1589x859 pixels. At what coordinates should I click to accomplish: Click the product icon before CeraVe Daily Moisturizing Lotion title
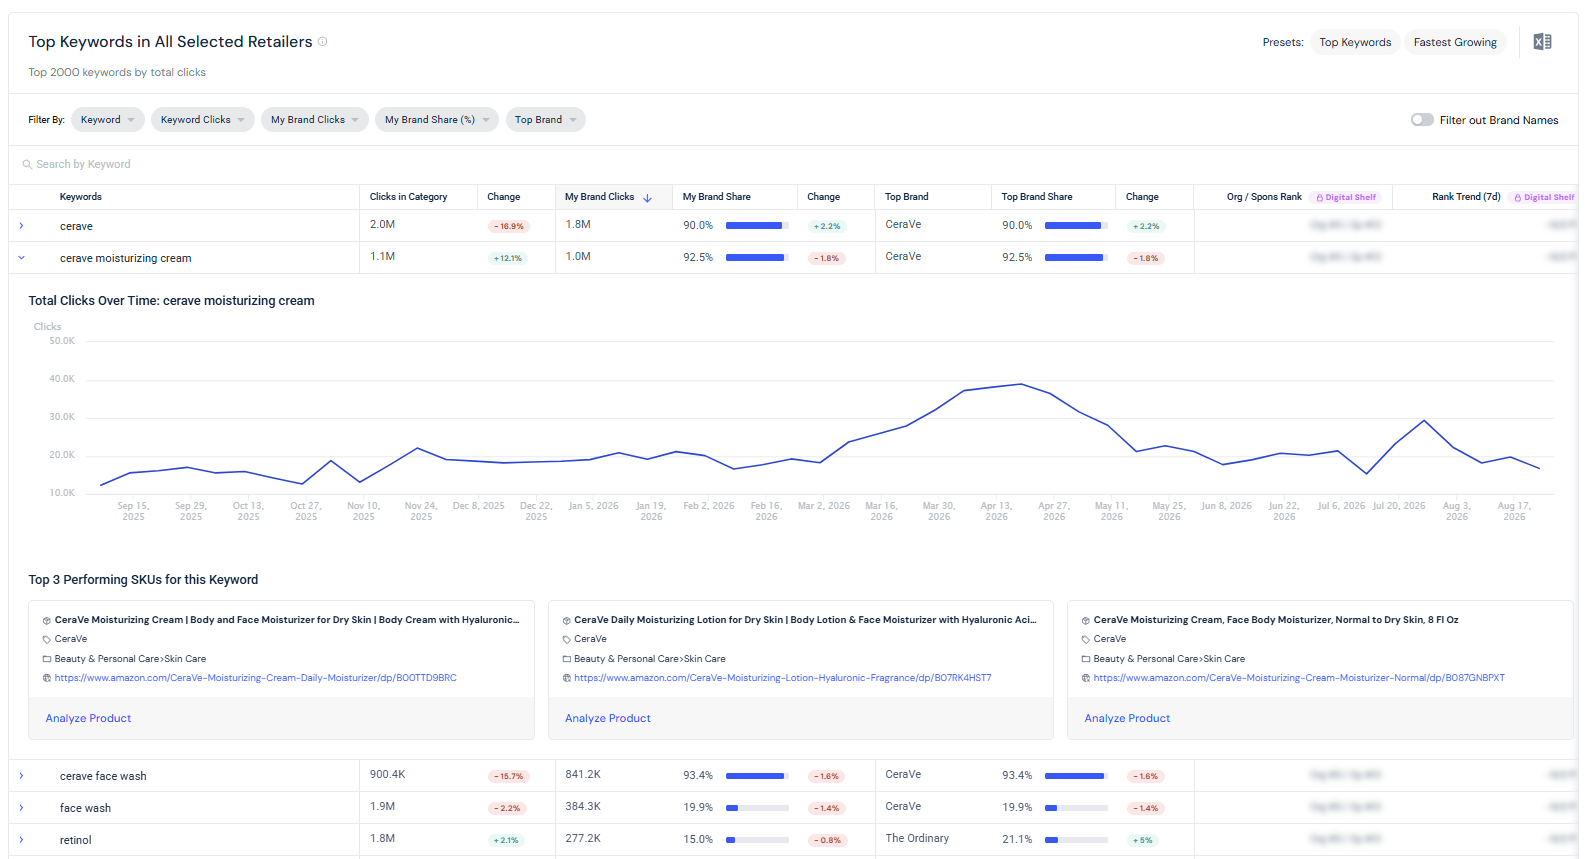coord(566,621)
